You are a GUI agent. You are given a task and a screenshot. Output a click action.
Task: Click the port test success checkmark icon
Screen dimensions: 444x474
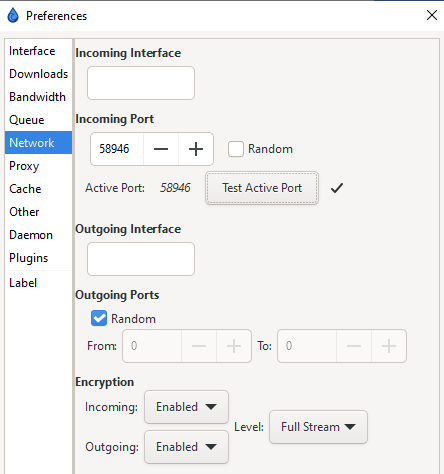(337, 188)
